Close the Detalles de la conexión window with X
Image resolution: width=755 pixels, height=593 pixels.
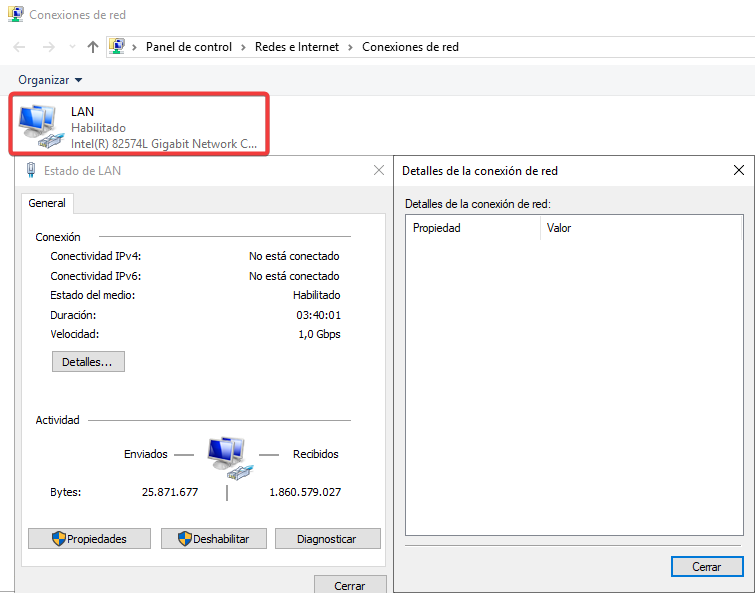739,170
